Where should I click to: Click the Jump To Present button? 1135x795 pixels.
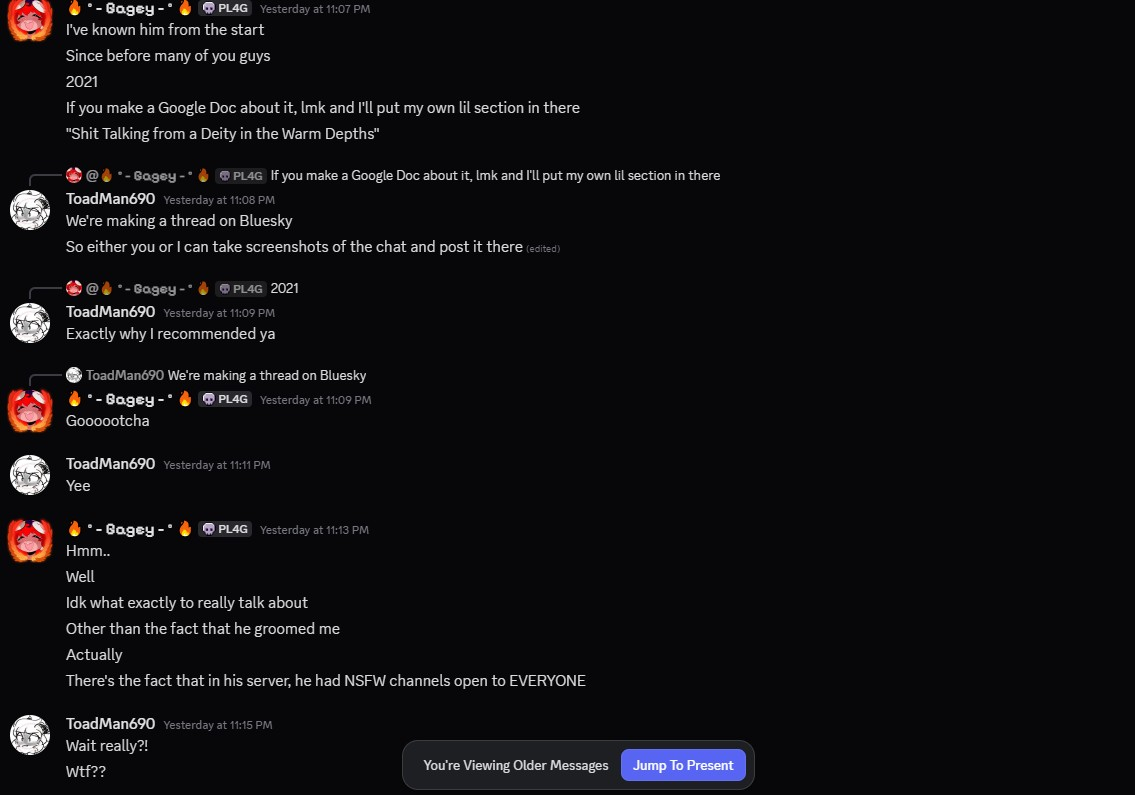point(683,765)
